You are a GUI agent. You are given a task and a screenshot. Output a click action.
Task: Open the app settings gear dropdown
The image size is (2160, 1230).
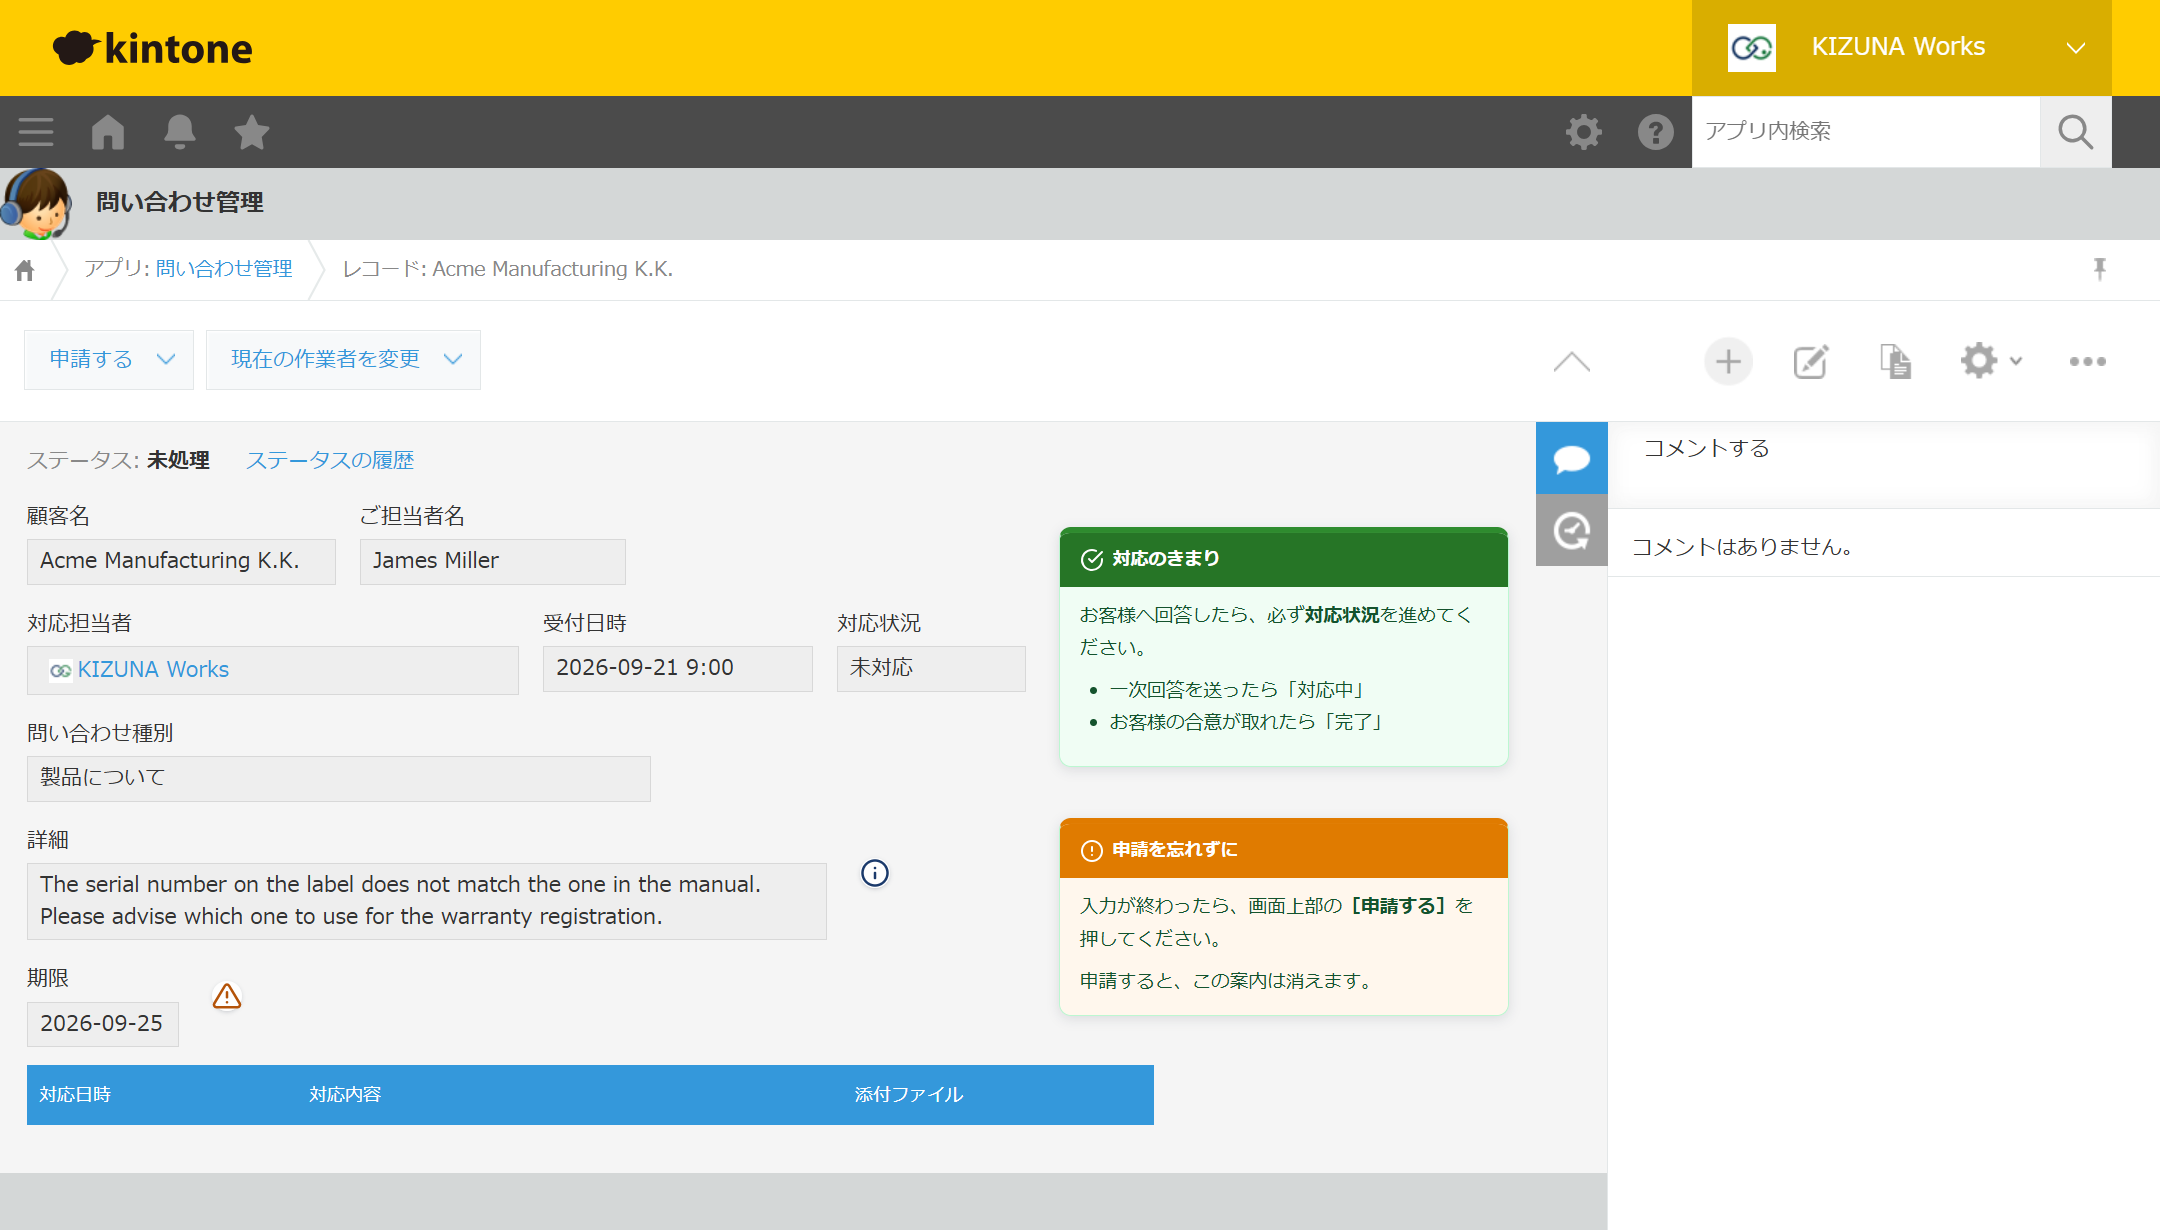click(1992, 361)
